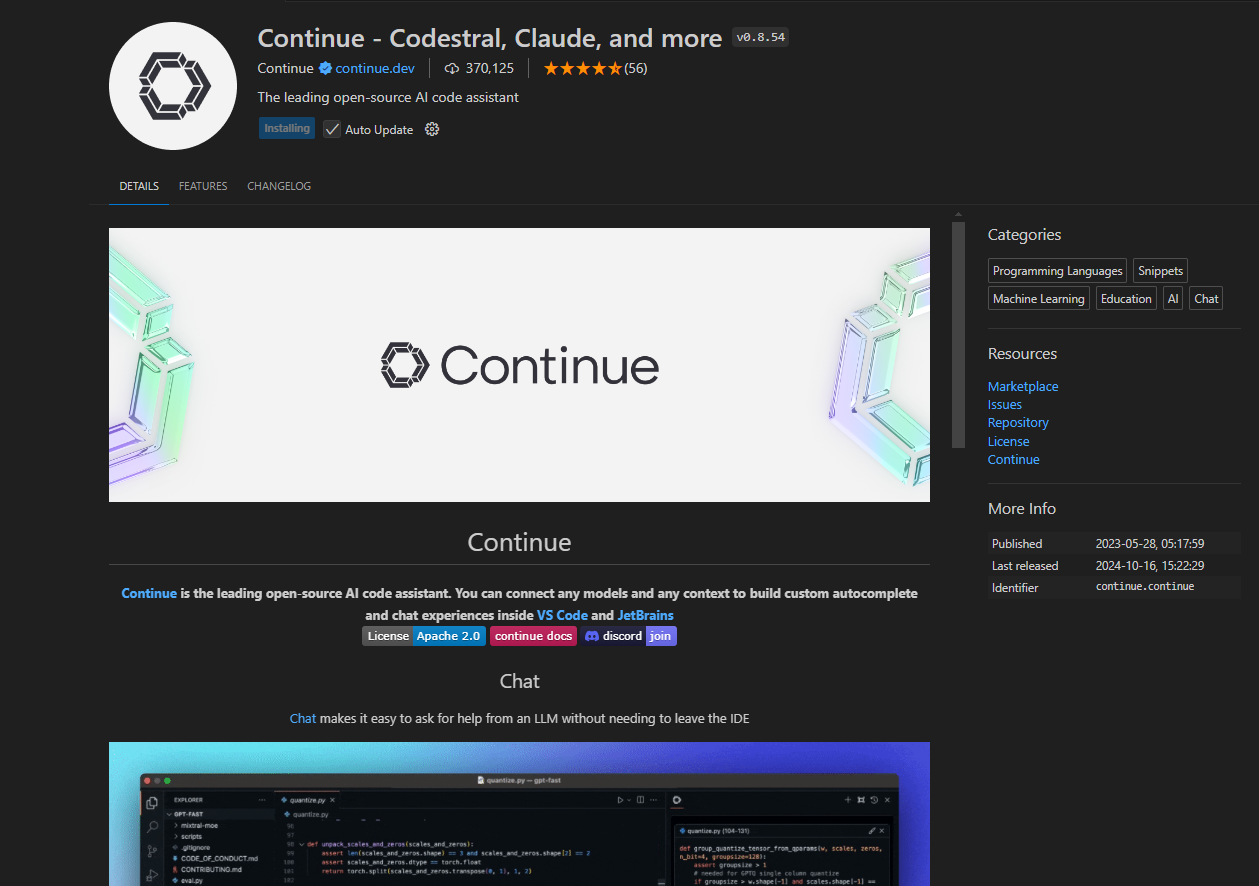
Task: Open the Issues resource link
Action: point(1005,405)
